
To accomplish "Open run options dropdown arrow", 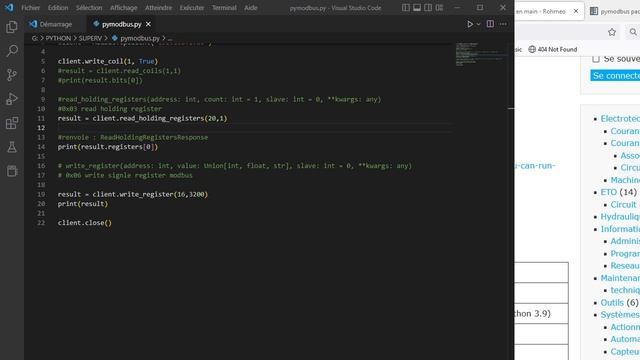I will [x=478, y=24].
